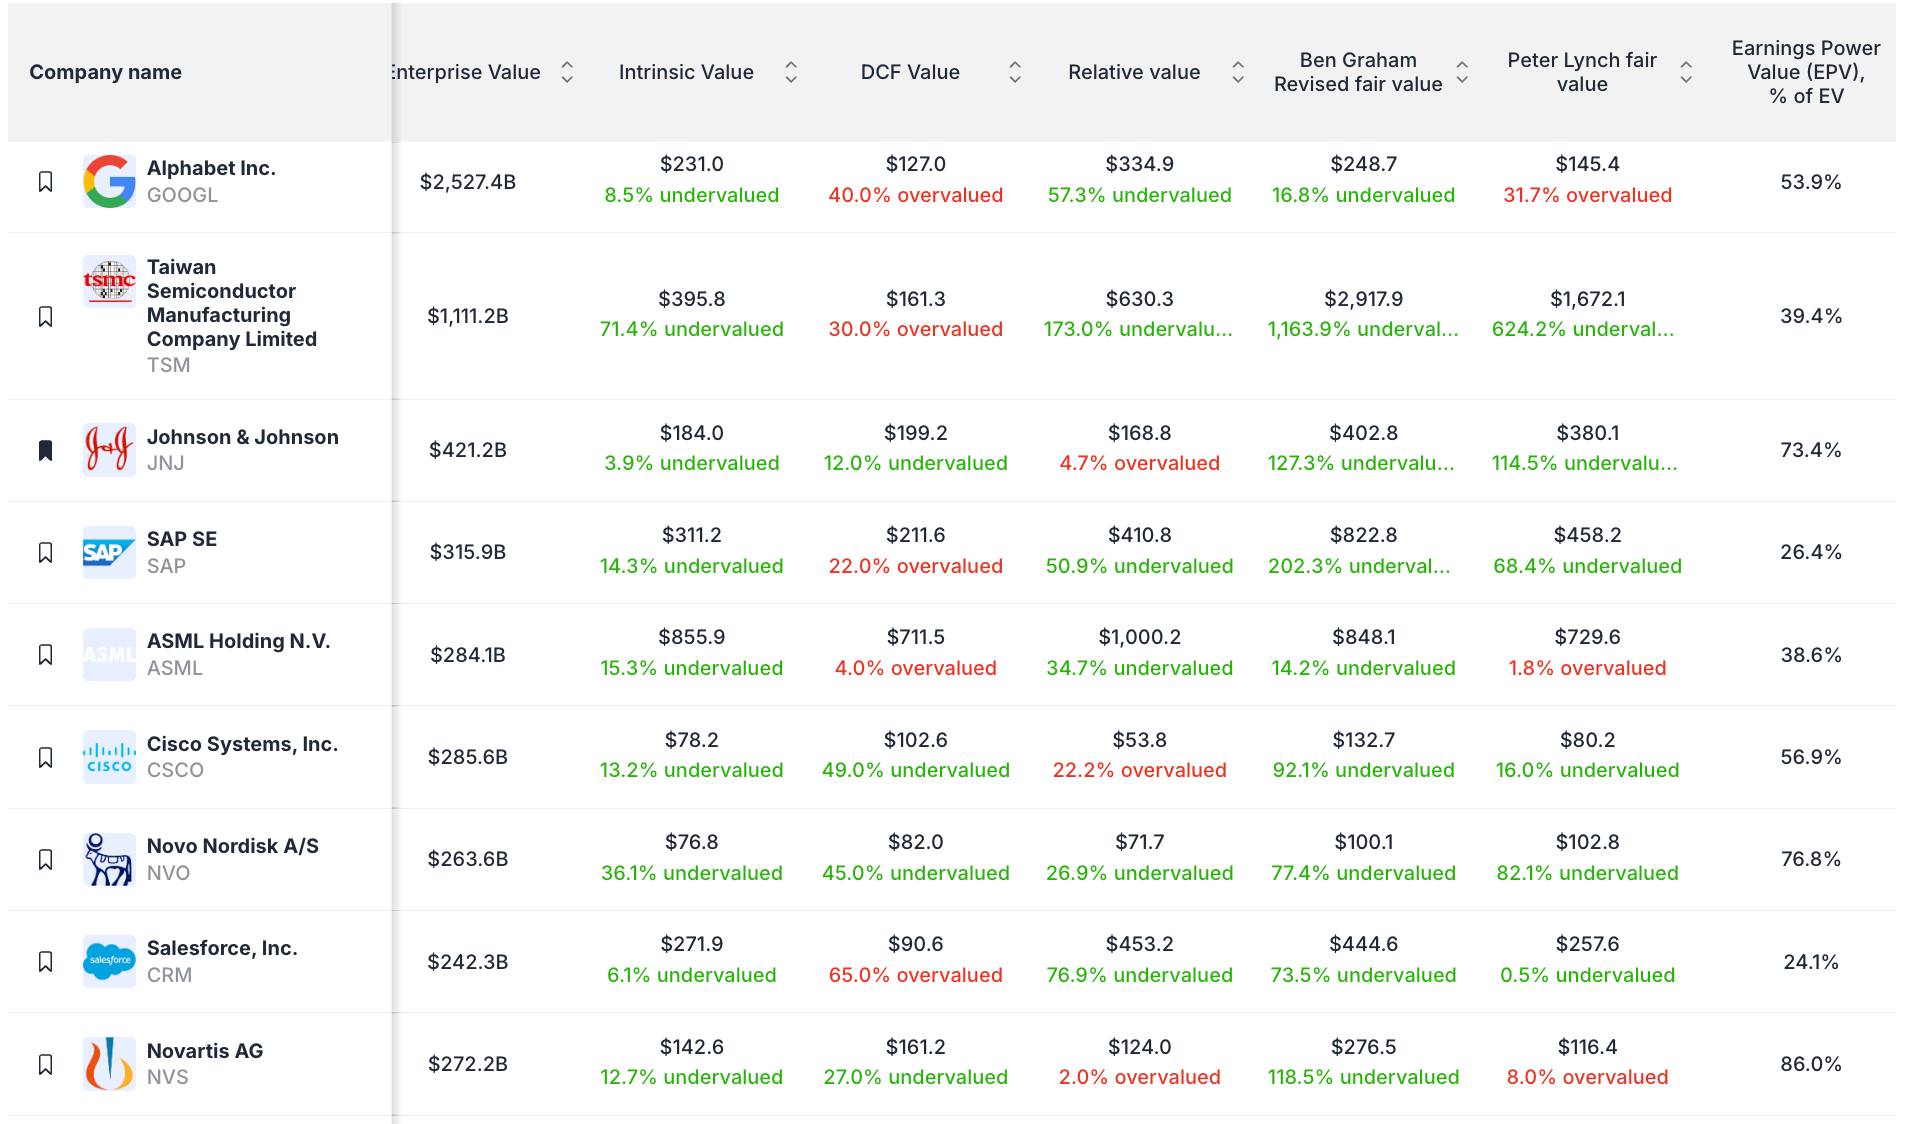Viewport: 1910px width, 1124px height.
Task: Click the Alphabet Inc. Google logo
Action: click(109, 182)
